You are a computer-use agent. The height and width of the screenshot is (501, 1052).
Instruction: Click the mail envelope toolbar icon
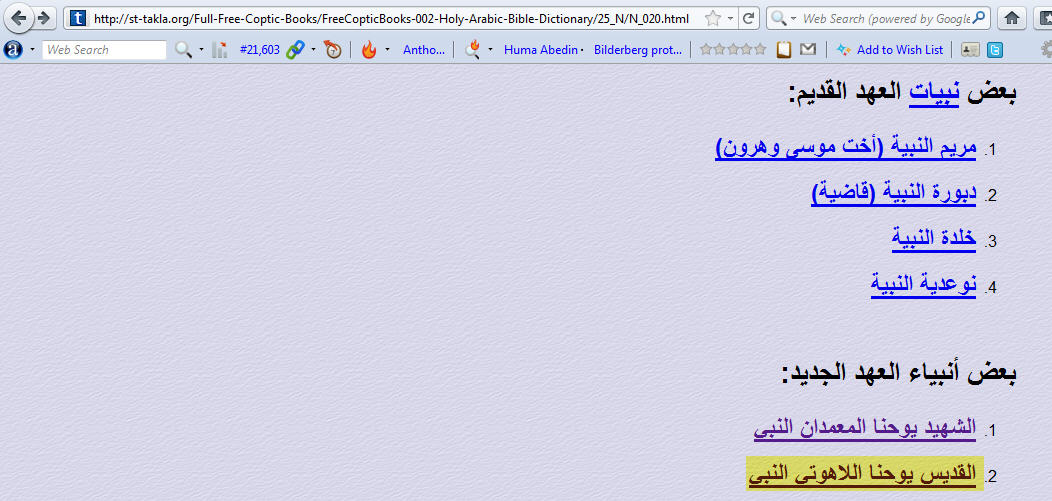pos(807,49)
